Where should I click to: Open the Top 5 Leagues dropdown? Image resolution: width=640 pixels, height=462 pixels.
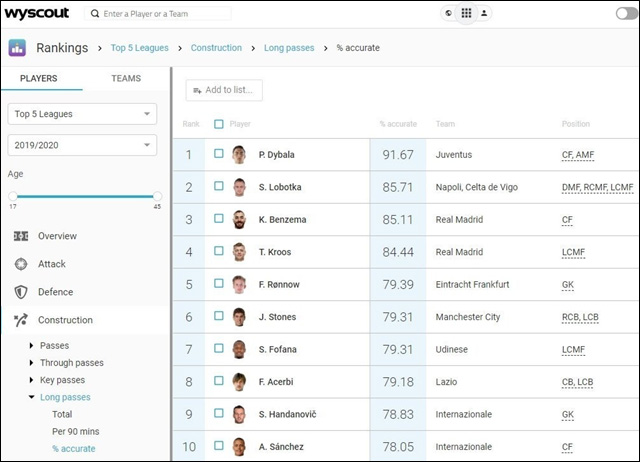point(82,114)
